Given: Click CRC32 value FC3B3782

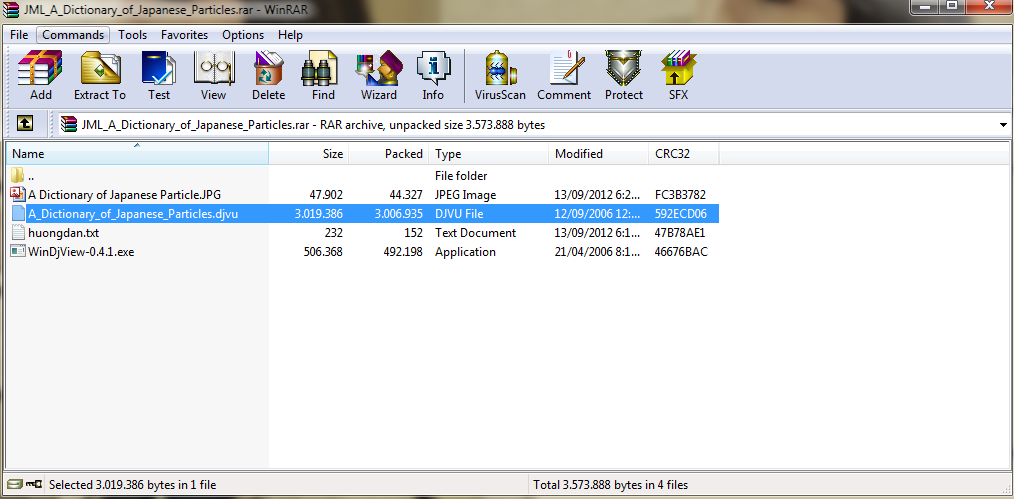Looking at the screenshot, I should 680,195.
